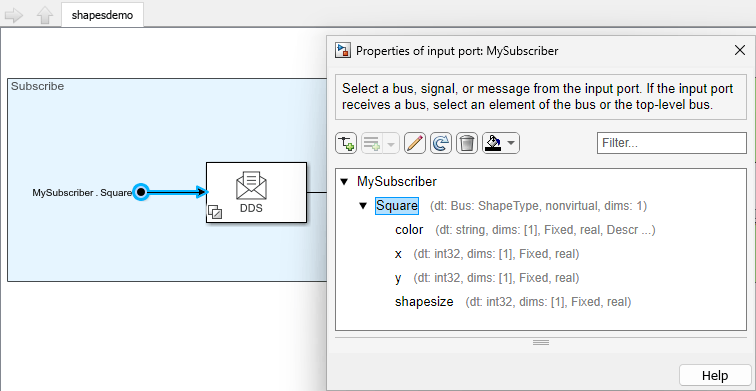Click the dialog's Simulink title bar icon

(x=342, y=51)
